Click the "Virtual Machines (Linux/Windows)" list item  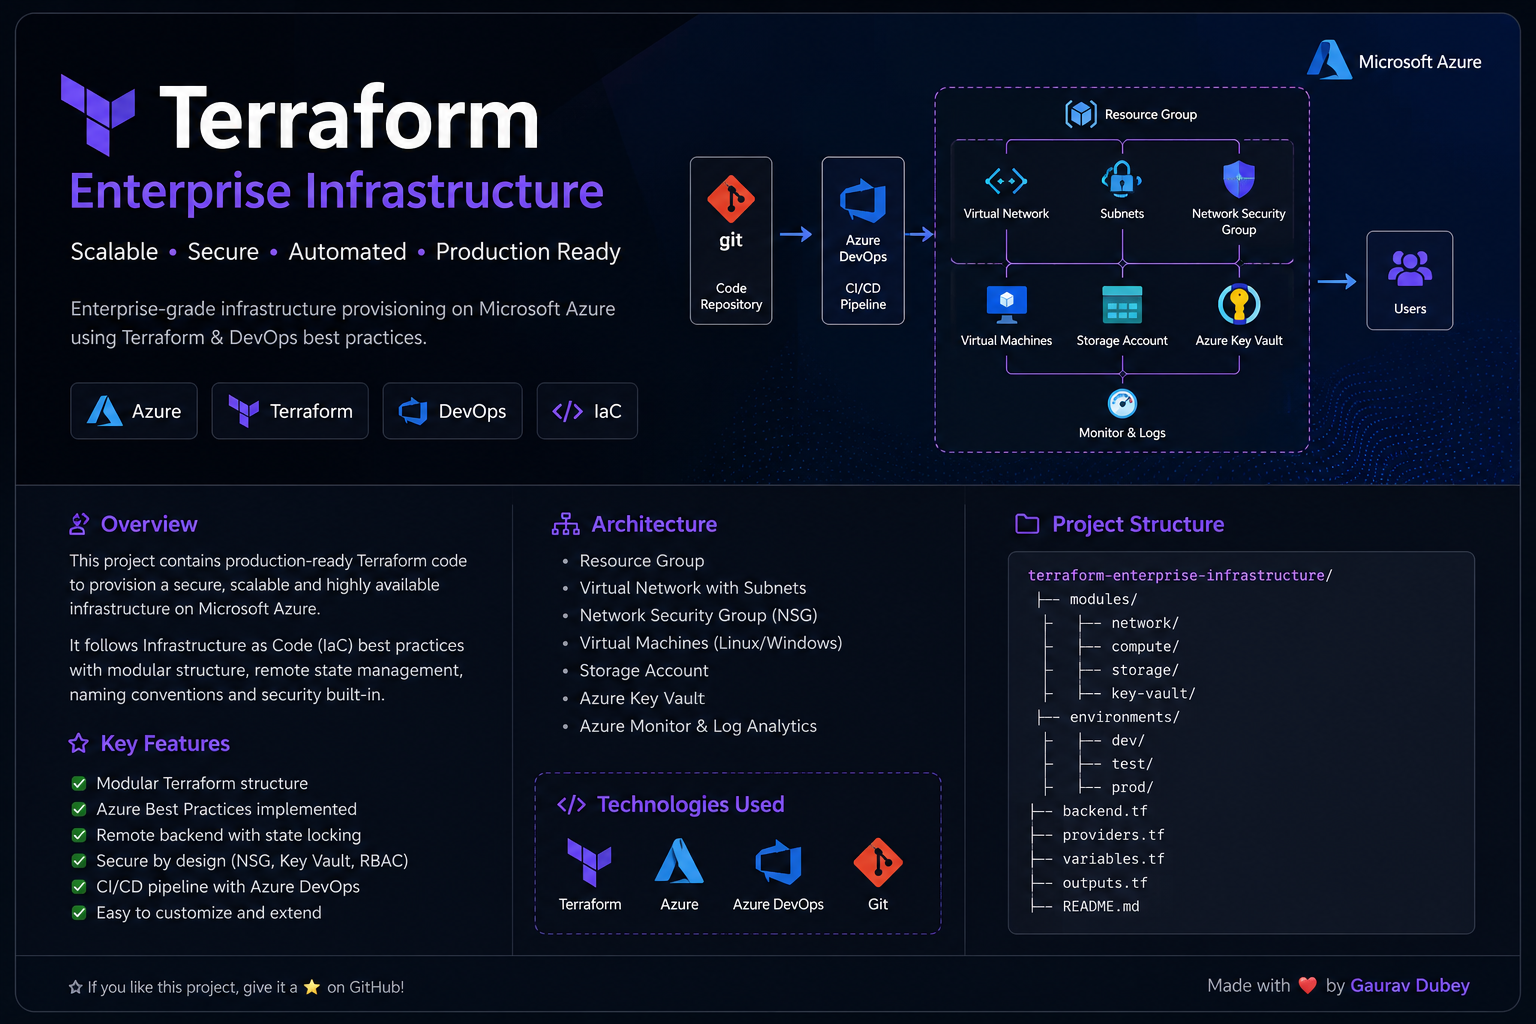[x=711, y=643]
